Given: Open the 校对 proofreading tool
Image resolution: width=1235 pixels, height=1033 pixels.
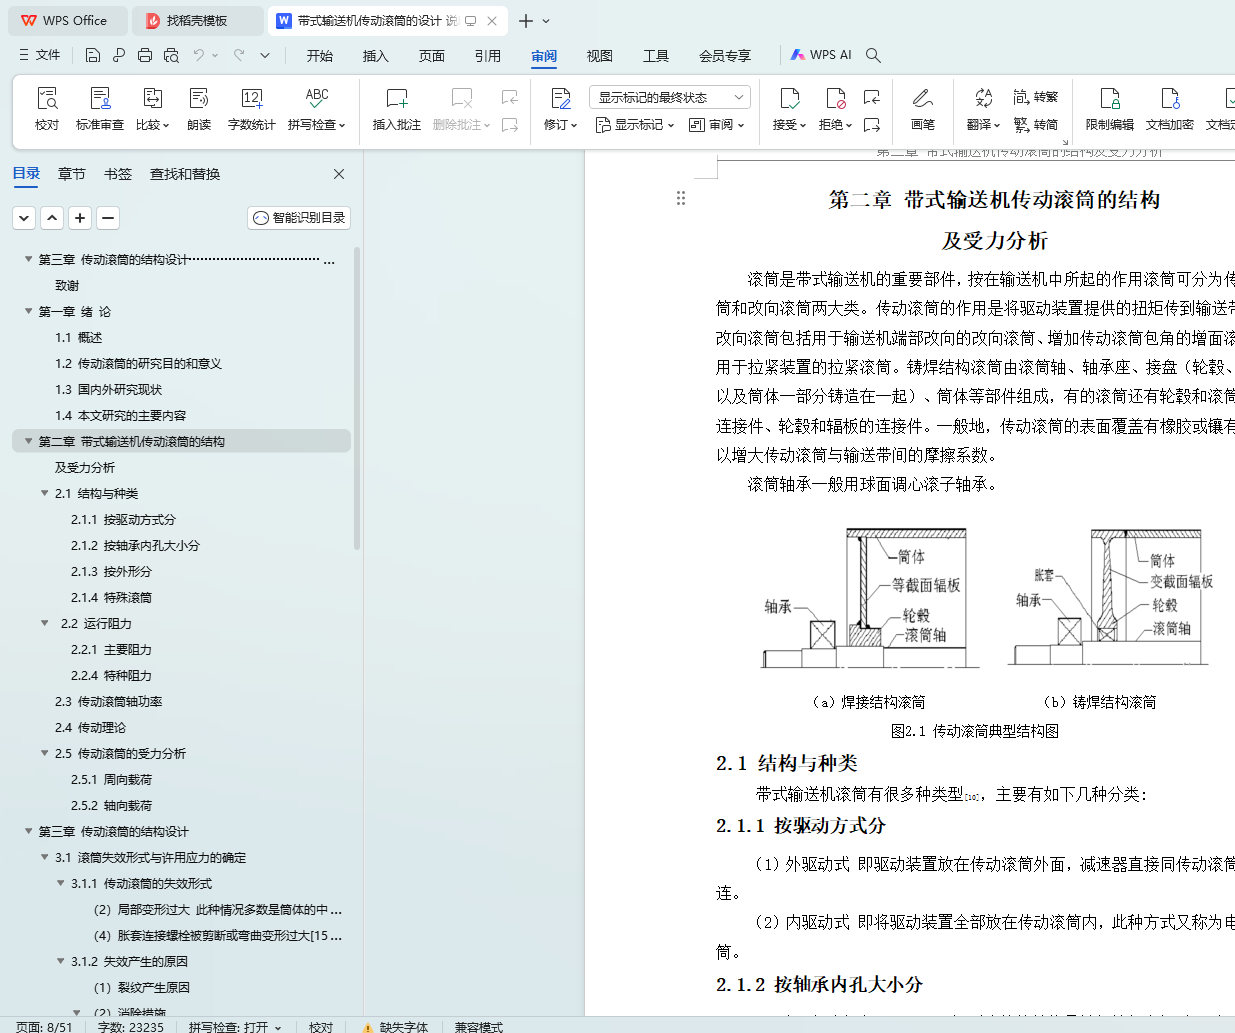Looking at the screenshot, I should 47,108.
